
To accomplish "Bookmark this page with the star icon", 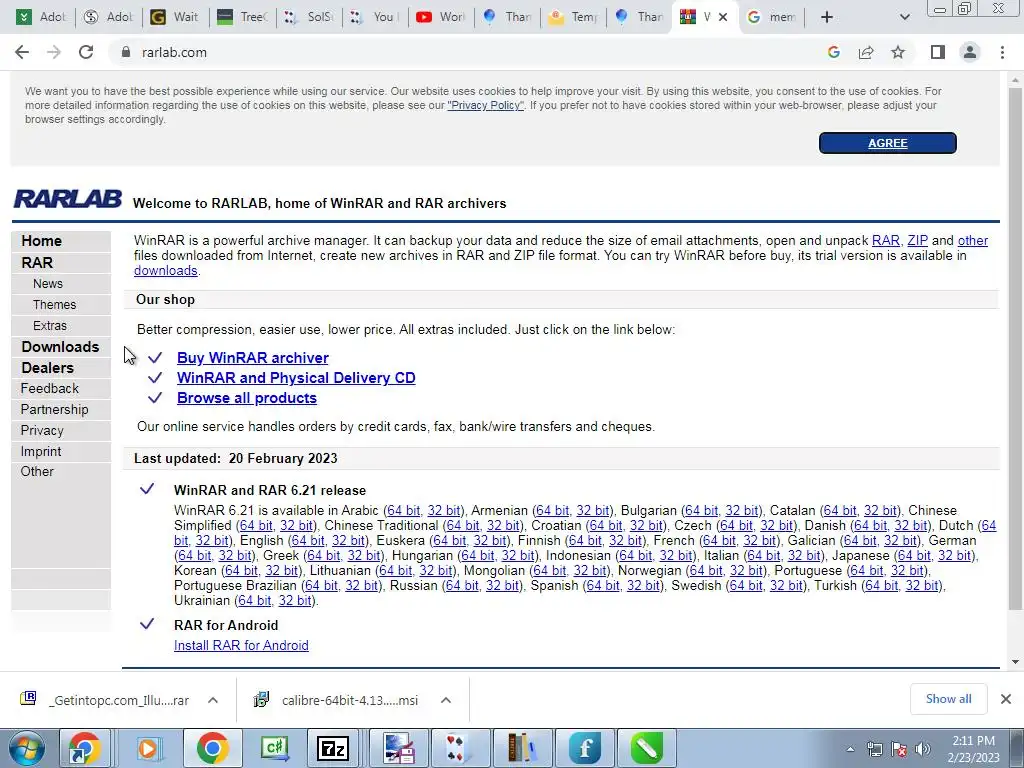I will (x=898, y=52).
